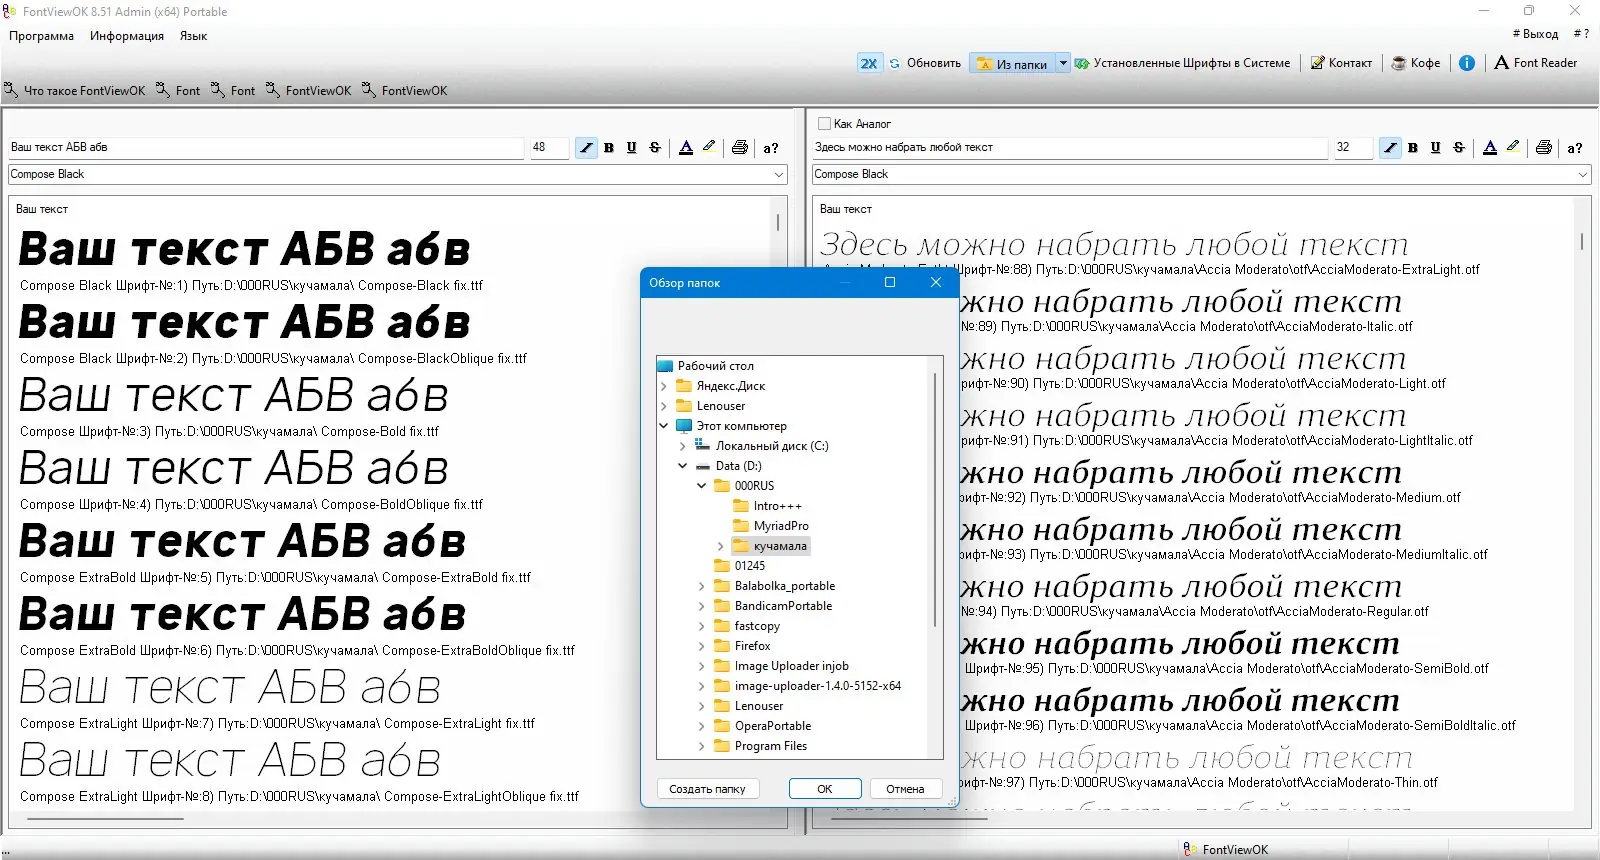Click the first Font link in the links bar
Viewport: 1600px width, 860px height.
[178, 91]
